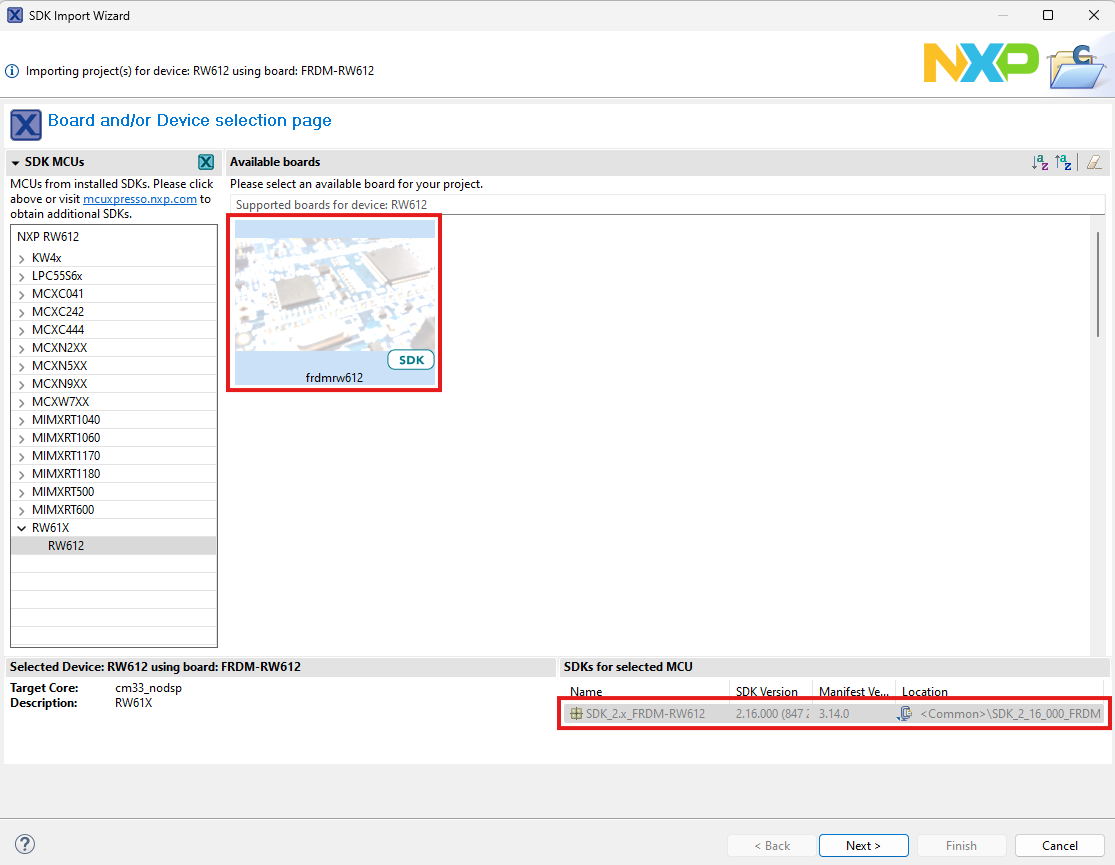The width and height of the screenshot is (1115, 865).
Task: Click the available boards vertical scrollbar
Action: (x=1098, y=285)
